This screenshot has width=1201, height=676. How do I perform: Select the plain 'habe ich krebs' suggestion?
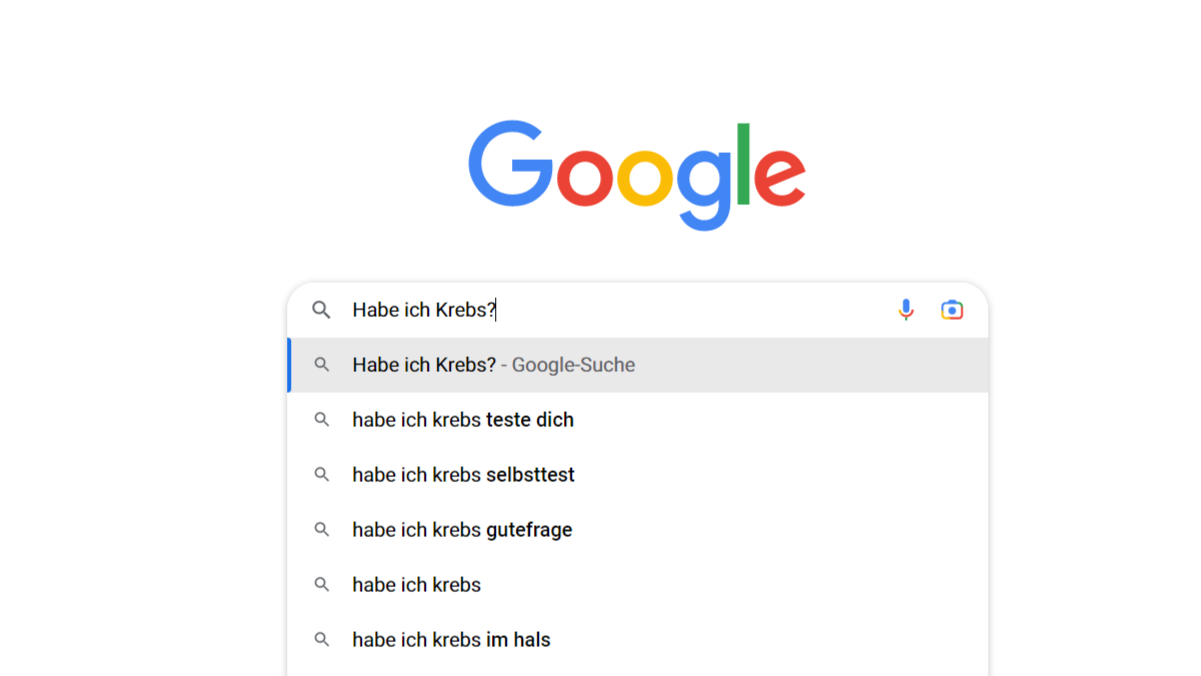(416, 584)
